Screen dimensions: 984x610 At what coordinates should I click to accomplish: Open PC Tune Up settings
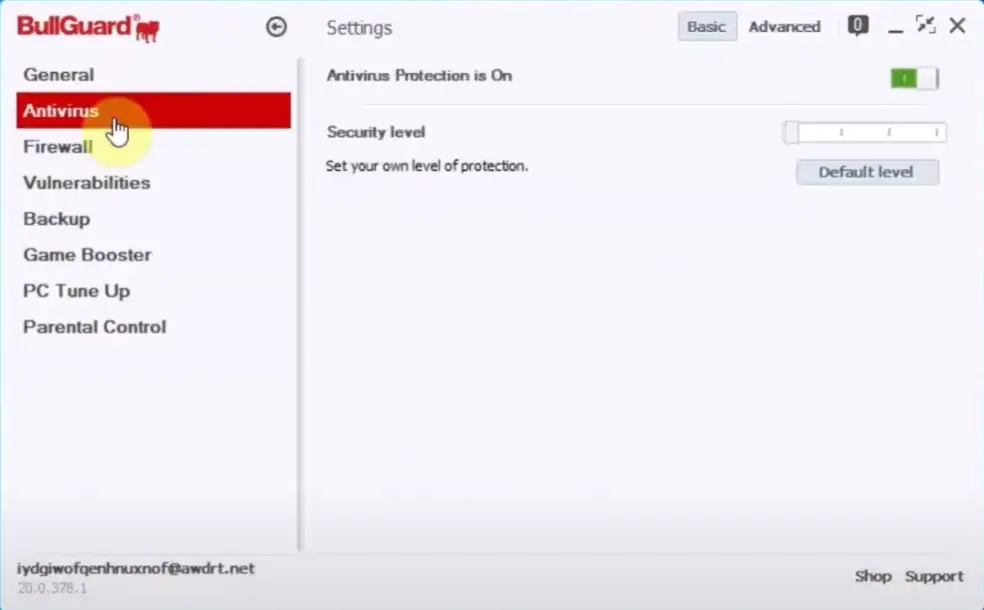point(77,291)
